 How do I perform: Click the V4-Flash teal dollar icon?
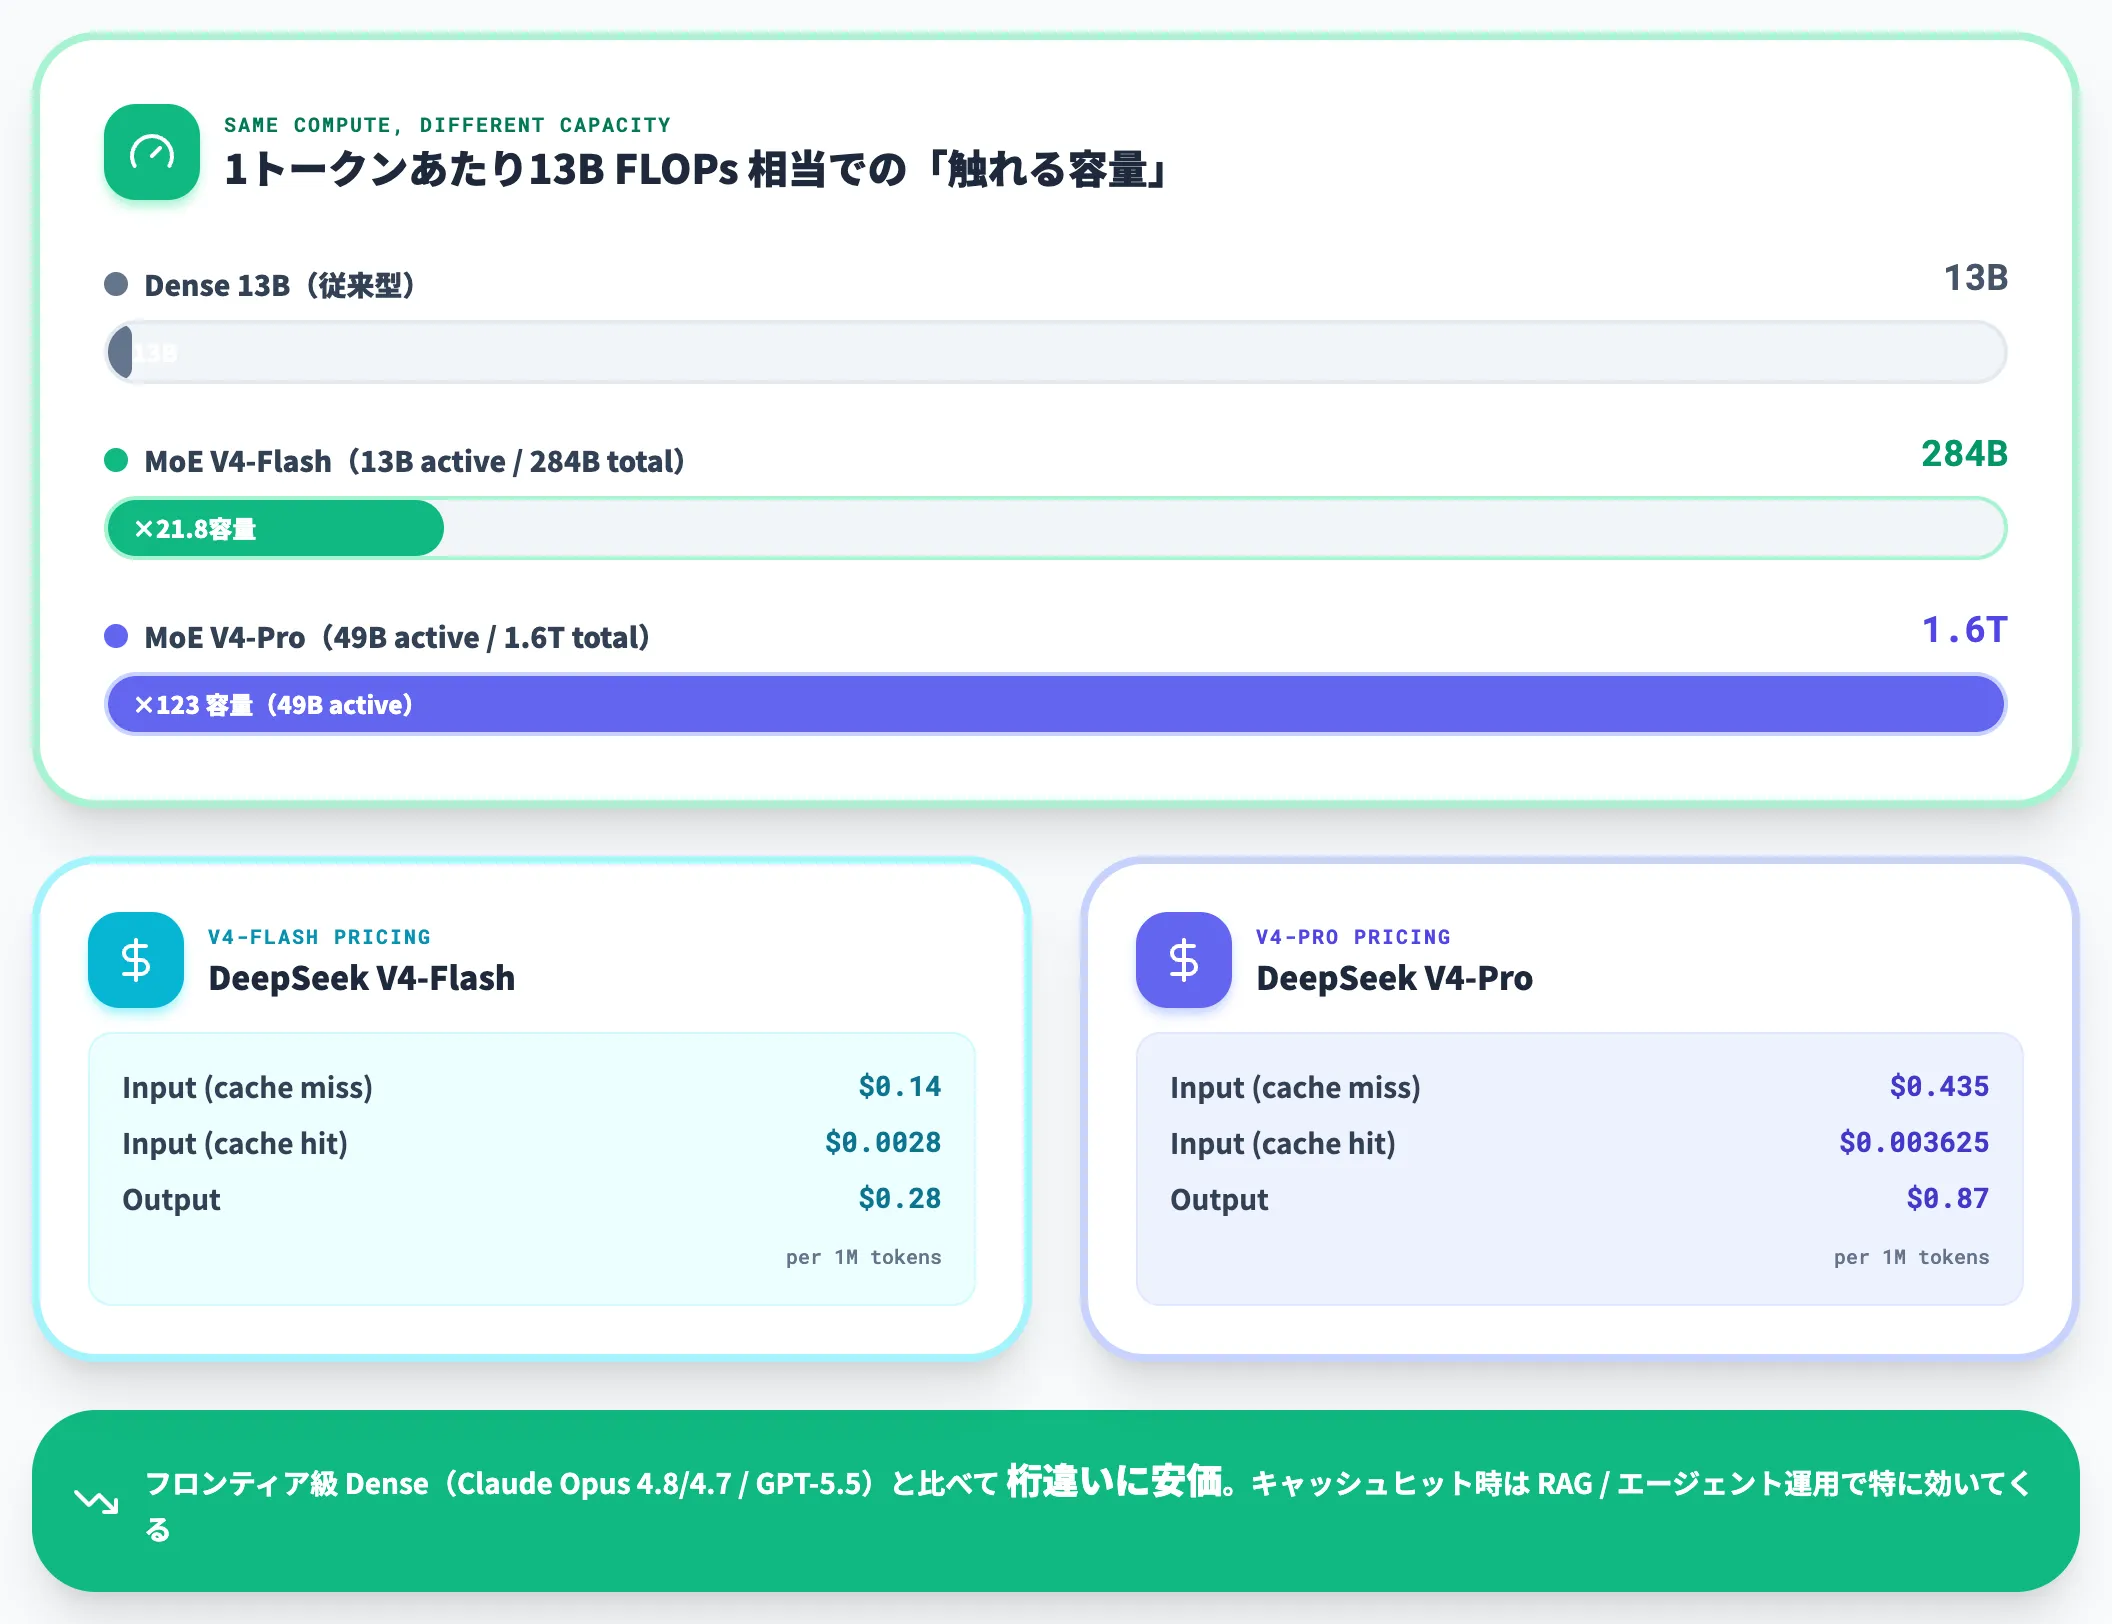(x=136, y=960)
